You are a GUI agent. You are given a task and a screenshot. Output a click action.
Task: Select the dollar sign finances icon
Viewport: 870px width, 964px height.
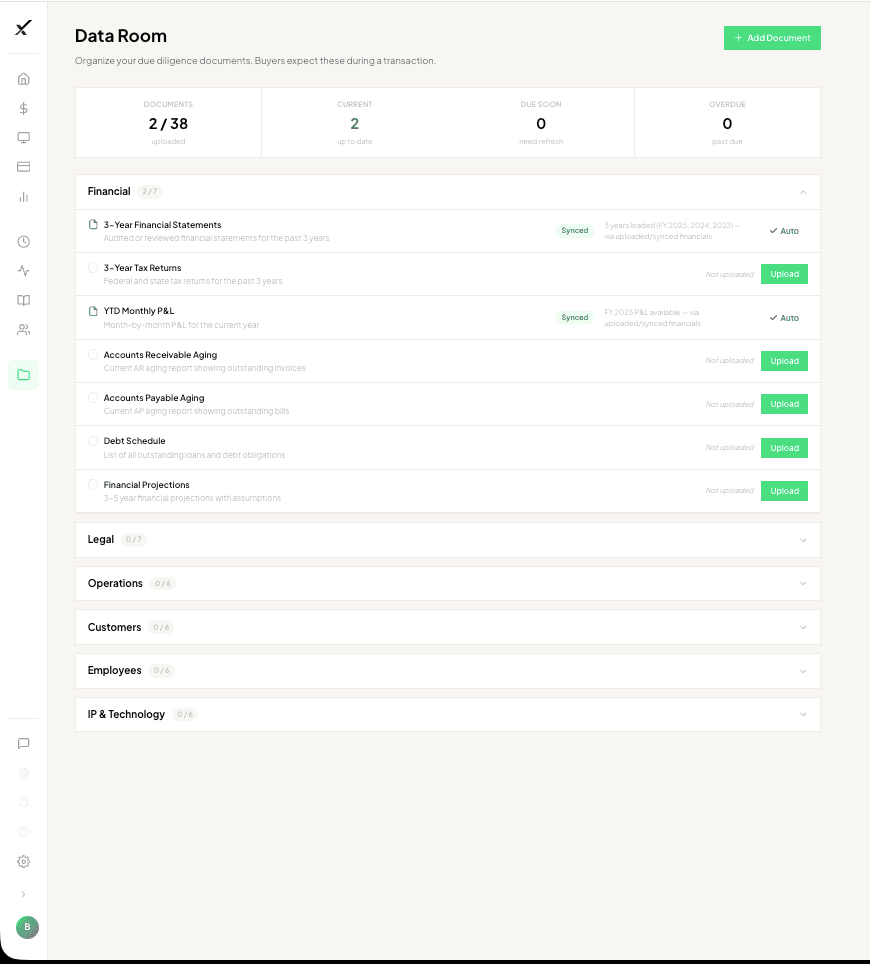23,108
